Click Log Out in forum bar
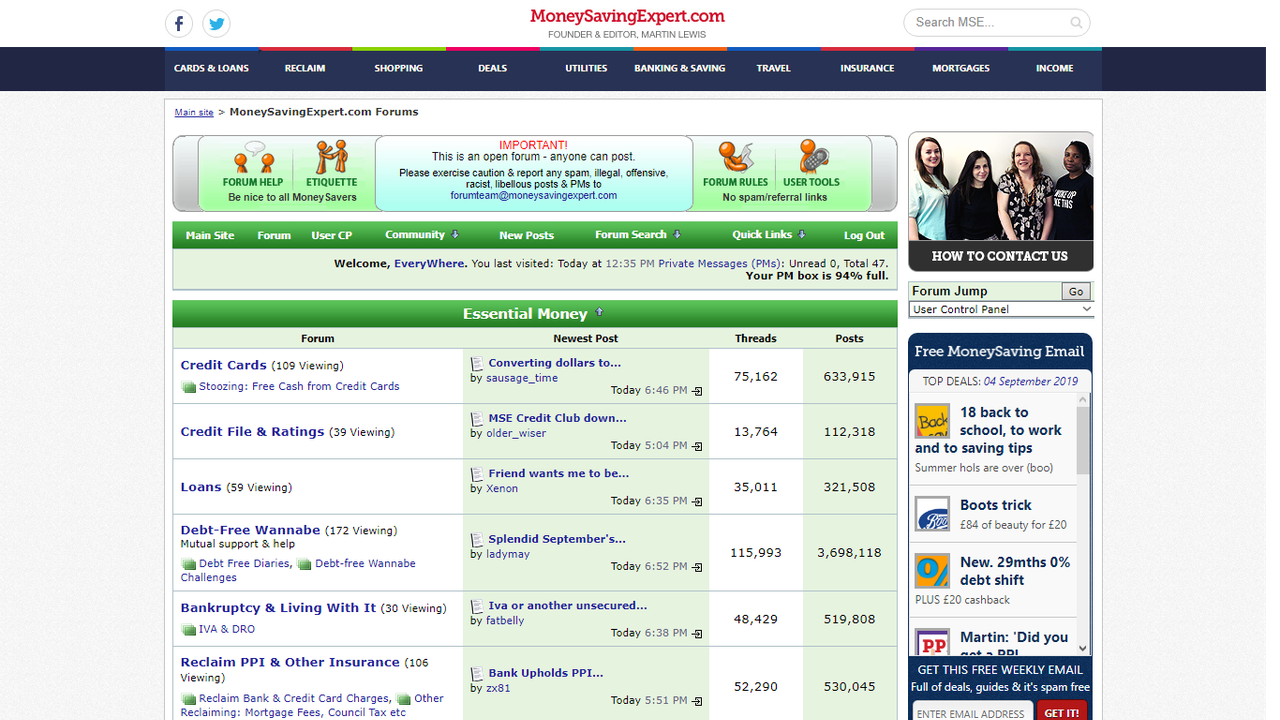This screenshot has width=1280, height=720. click(864, 236)
